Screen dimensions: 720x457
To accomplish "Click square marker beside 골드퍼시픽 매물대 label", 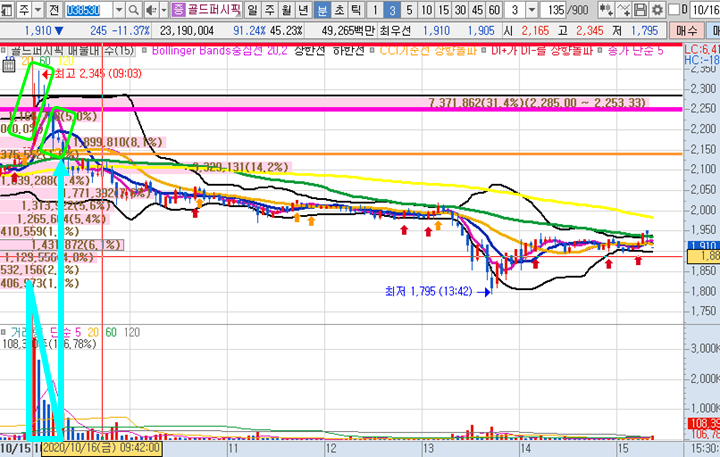I will pos(3,50).
